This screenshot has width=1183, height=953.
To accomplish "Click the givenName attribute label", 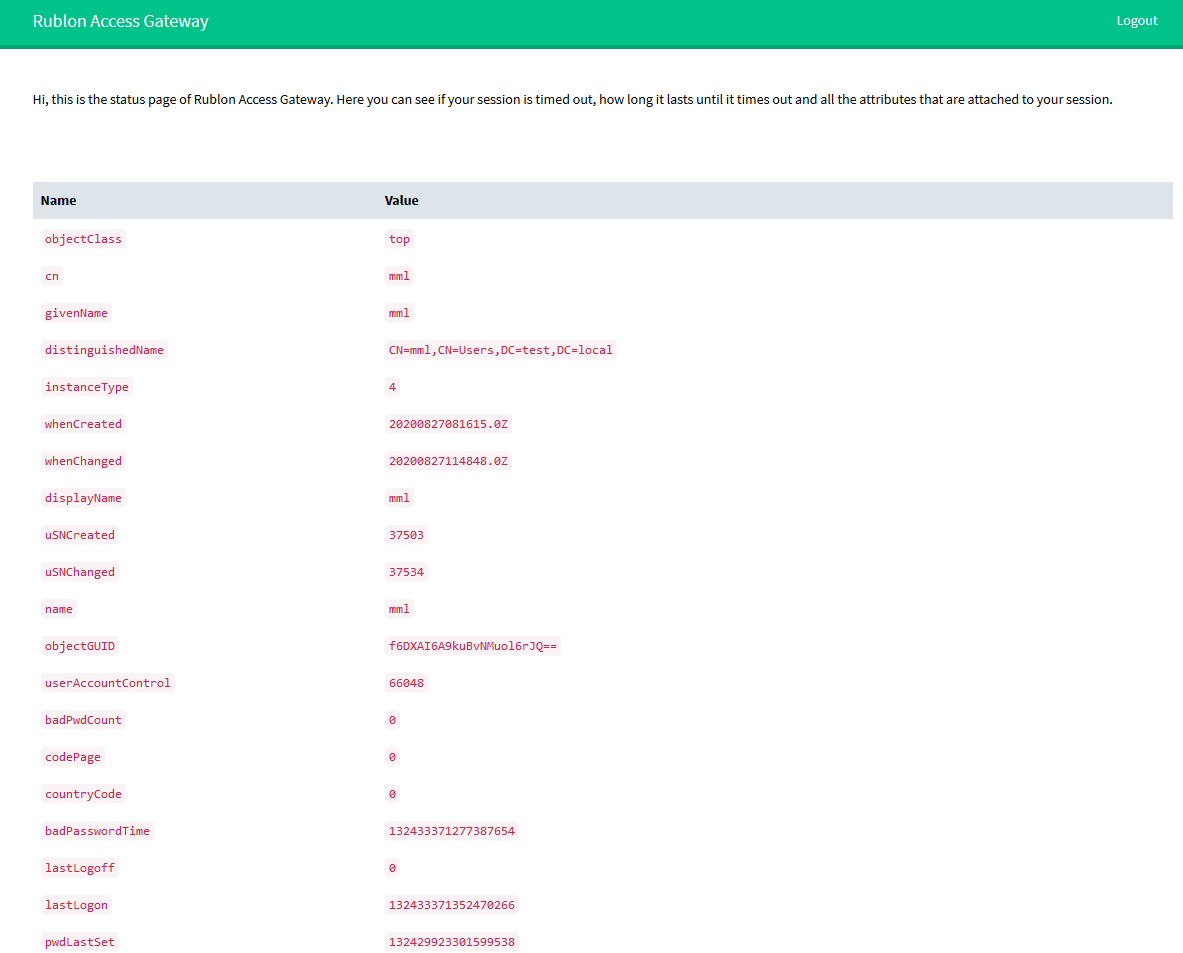I will coord(76,313).
